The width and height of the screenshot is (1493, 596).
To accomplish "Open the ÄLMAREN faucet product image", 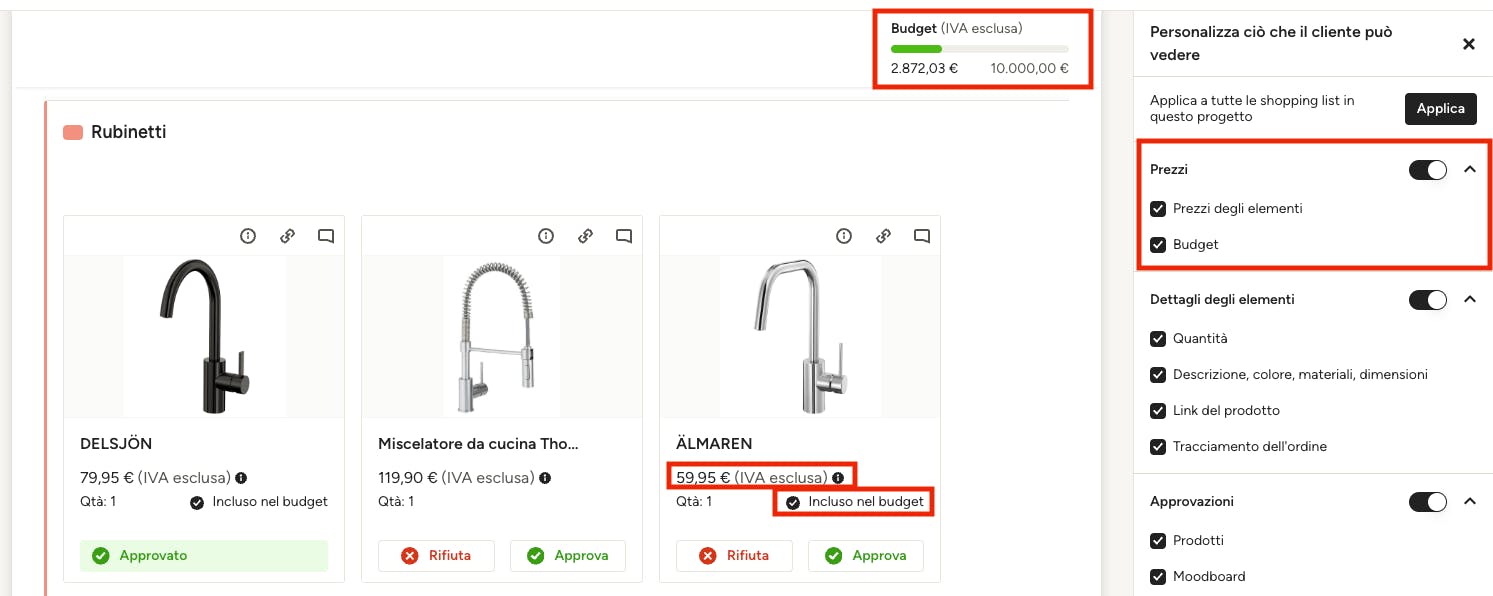I will click(x=800, y=335).
